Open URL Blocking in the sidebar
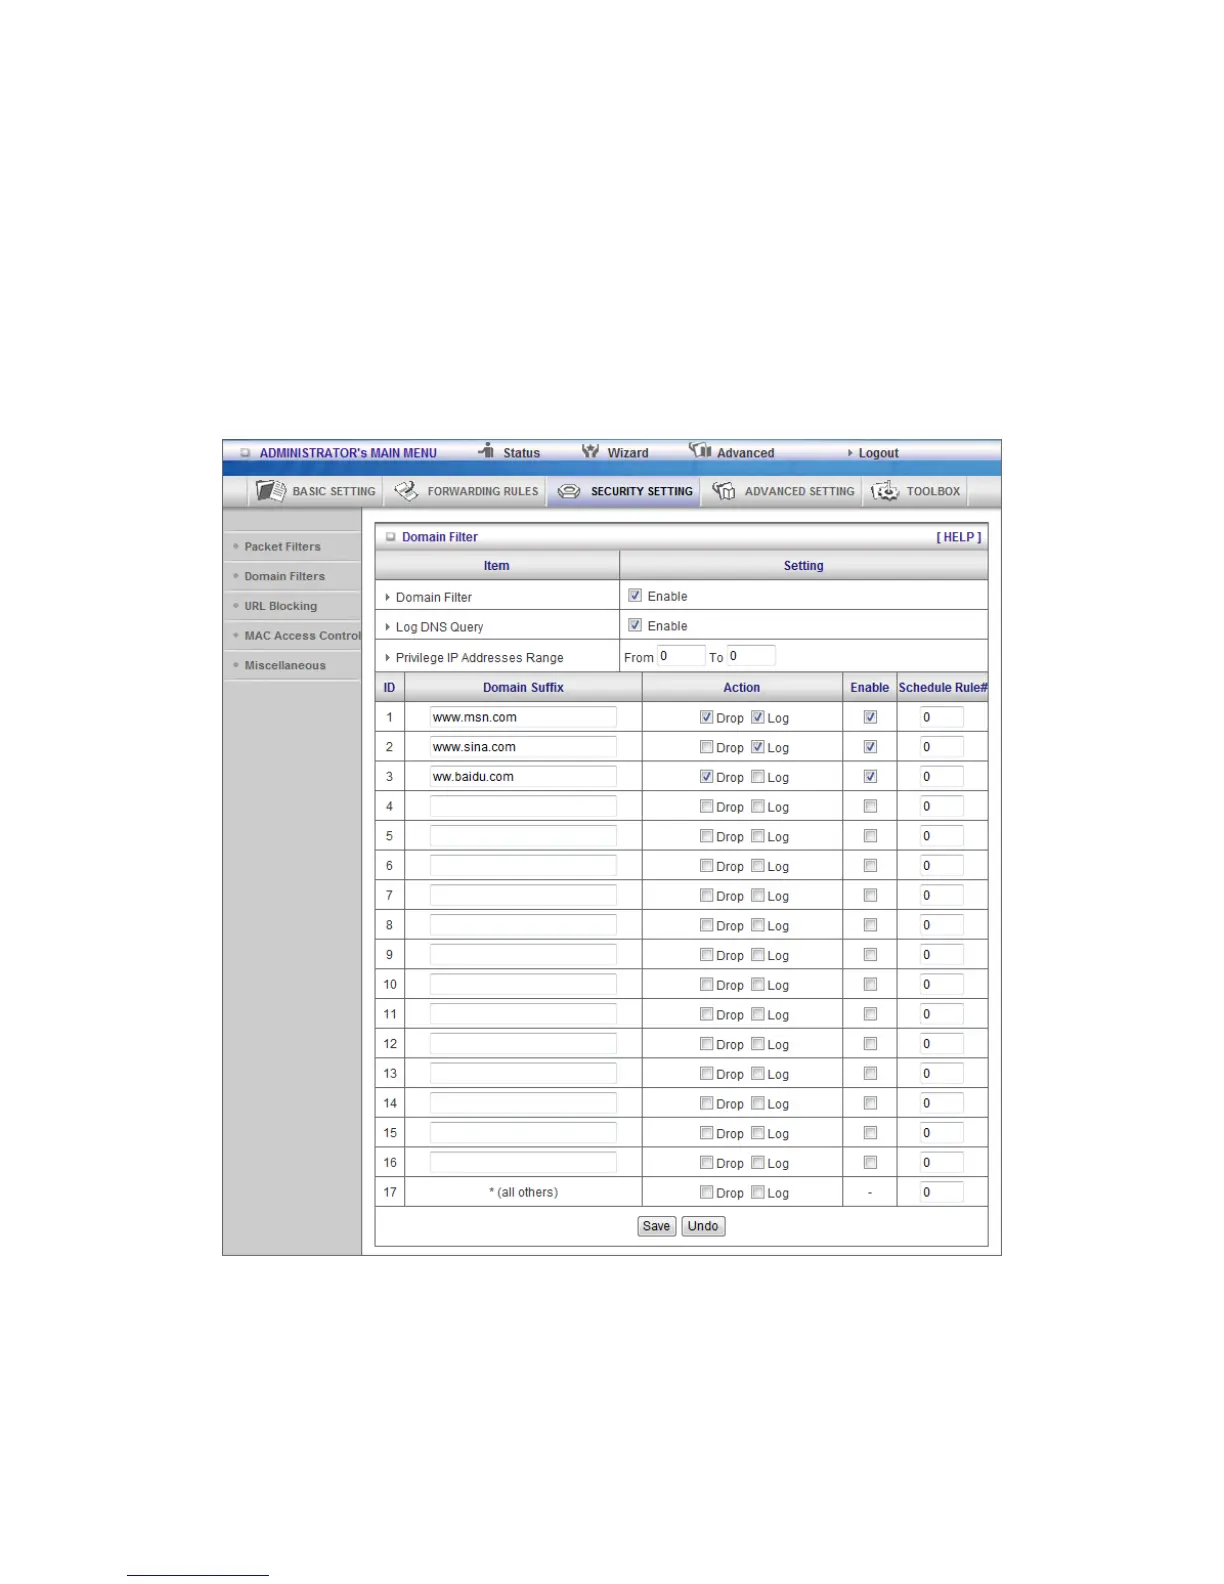Image resolution: width=1224 pixels, height=1584 pixels. click(x=280, y=606)
